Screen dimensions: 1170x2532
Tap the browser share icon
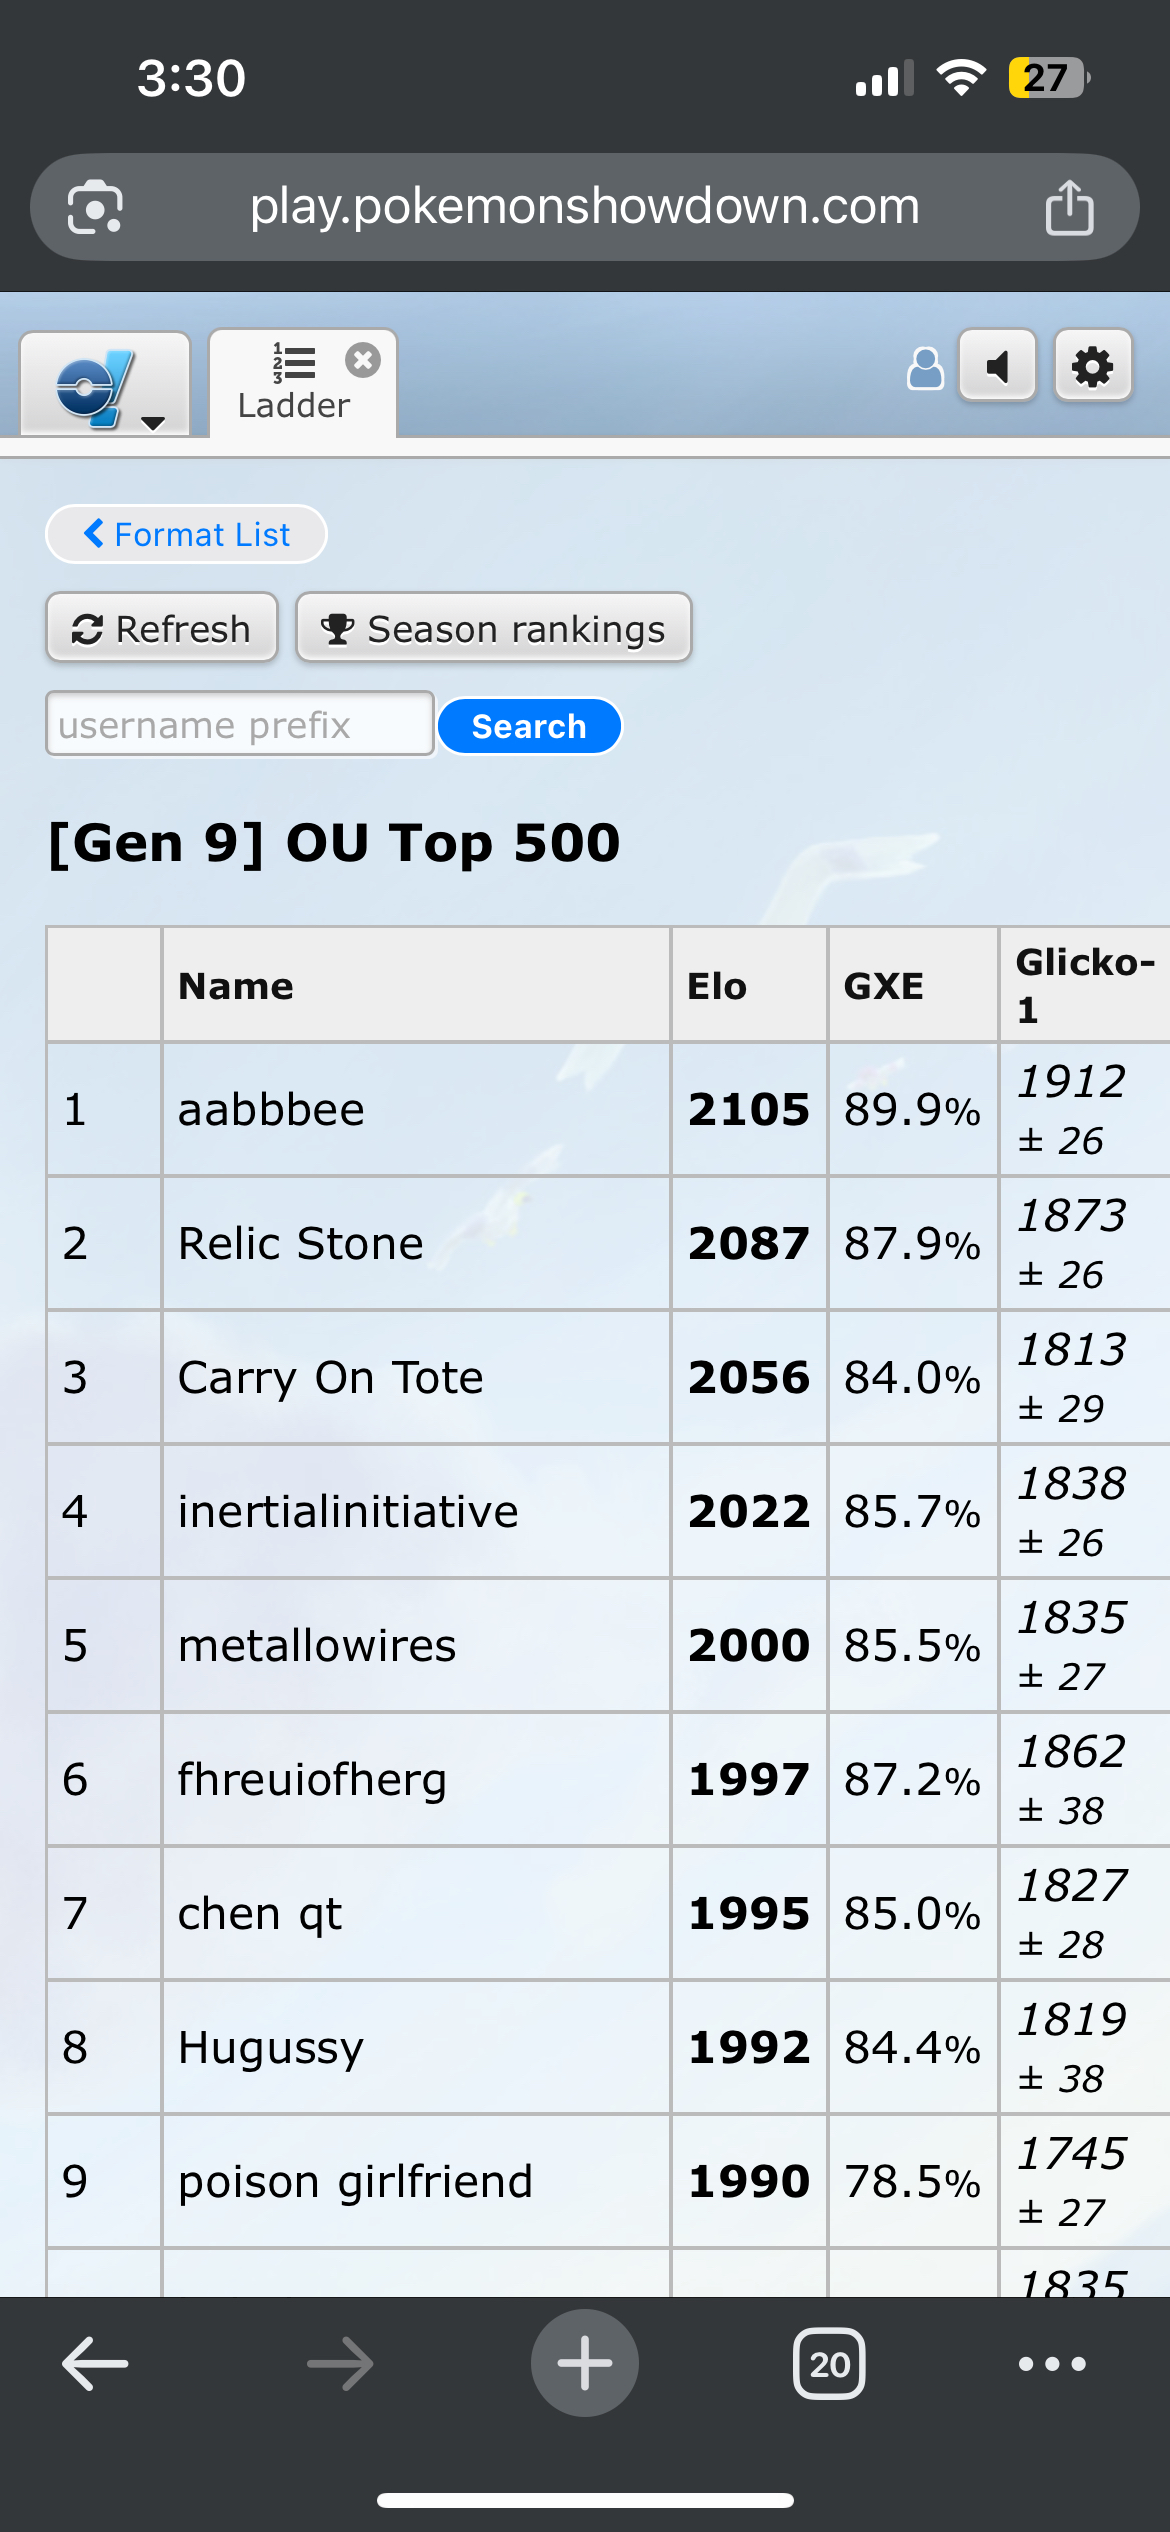(1069, 207)
